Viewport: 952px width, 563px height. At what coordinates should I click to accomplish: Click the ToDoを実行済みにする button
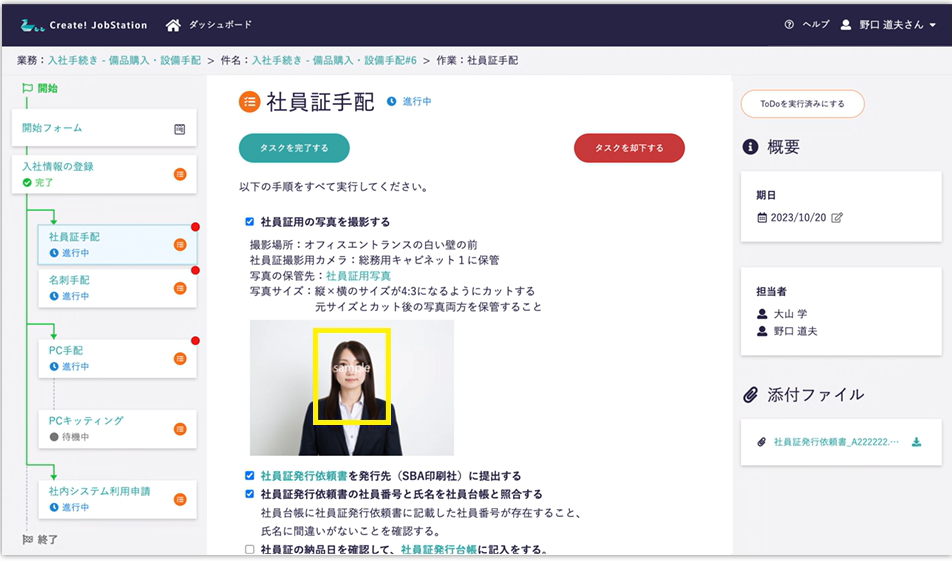pos(802,104)
